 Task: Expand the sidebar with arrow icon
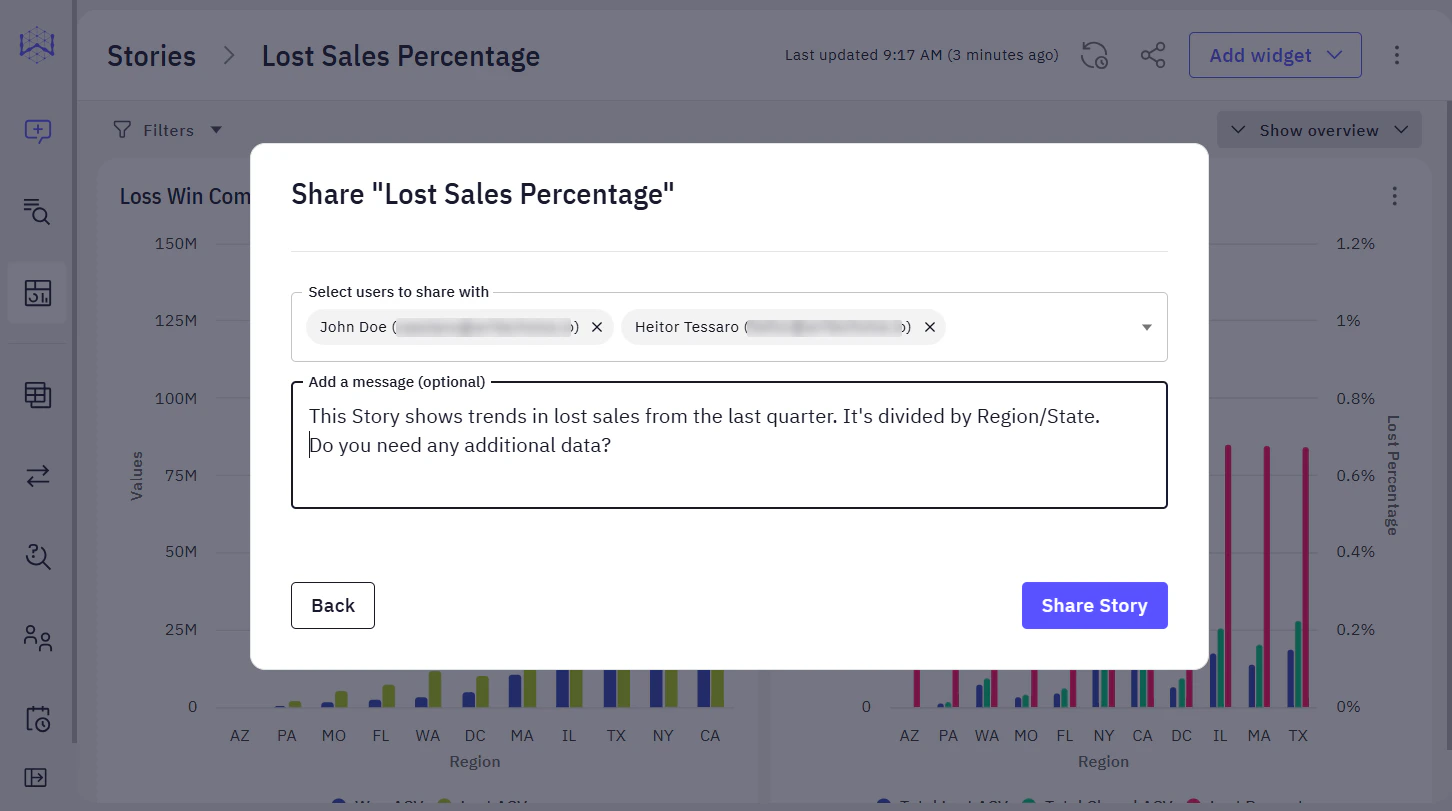(x=36, y=777)
